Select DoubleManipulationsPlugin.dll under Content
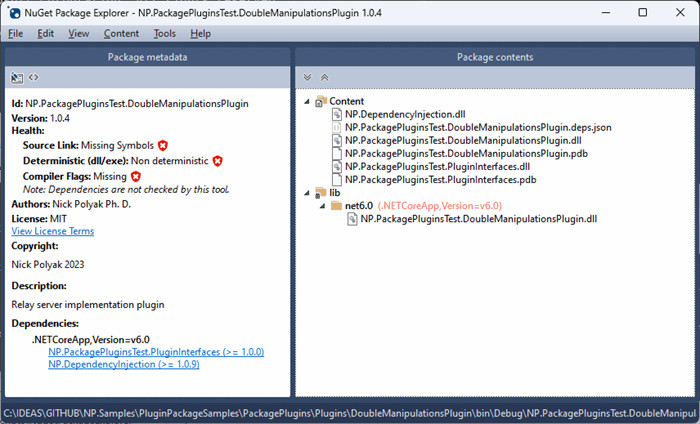700x424 pixels. 463,141
